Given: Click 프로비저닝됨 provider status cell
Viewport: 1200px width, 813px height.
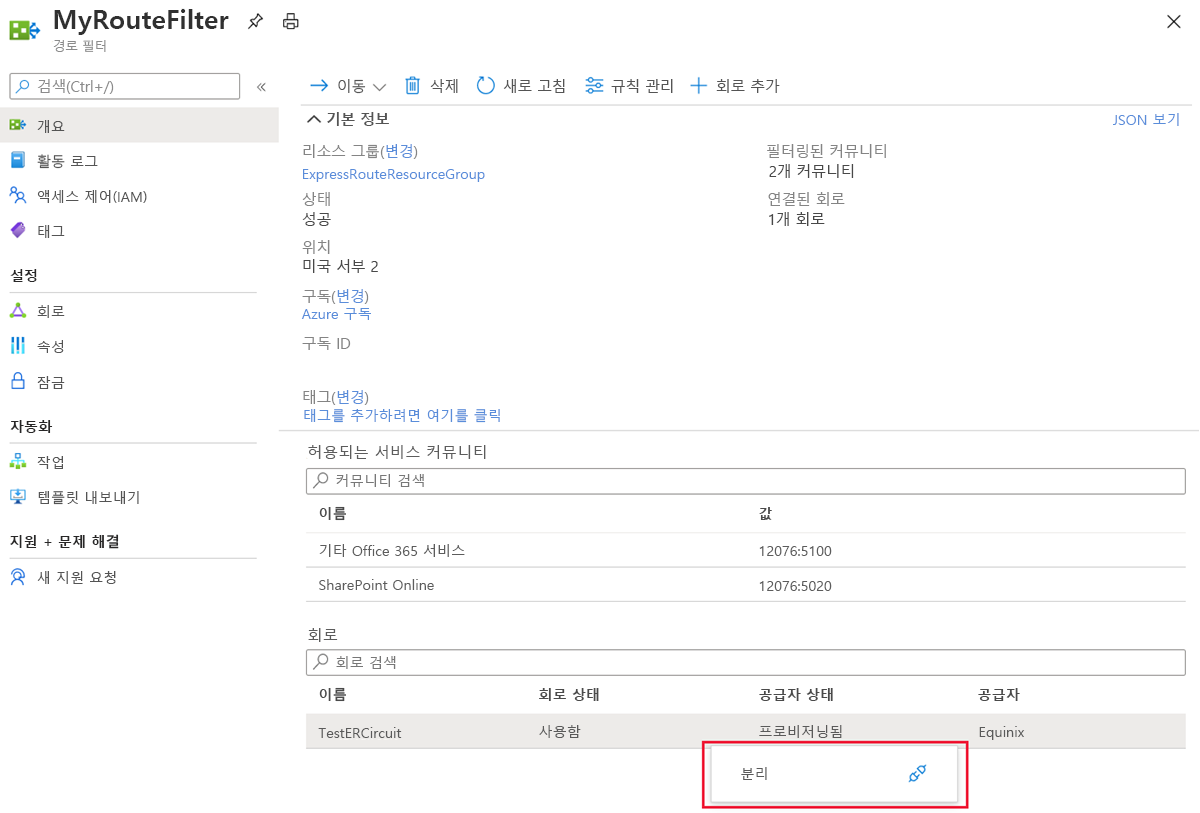Looking at the screenshot, I should pyautogui.click(x=801, y=731).
